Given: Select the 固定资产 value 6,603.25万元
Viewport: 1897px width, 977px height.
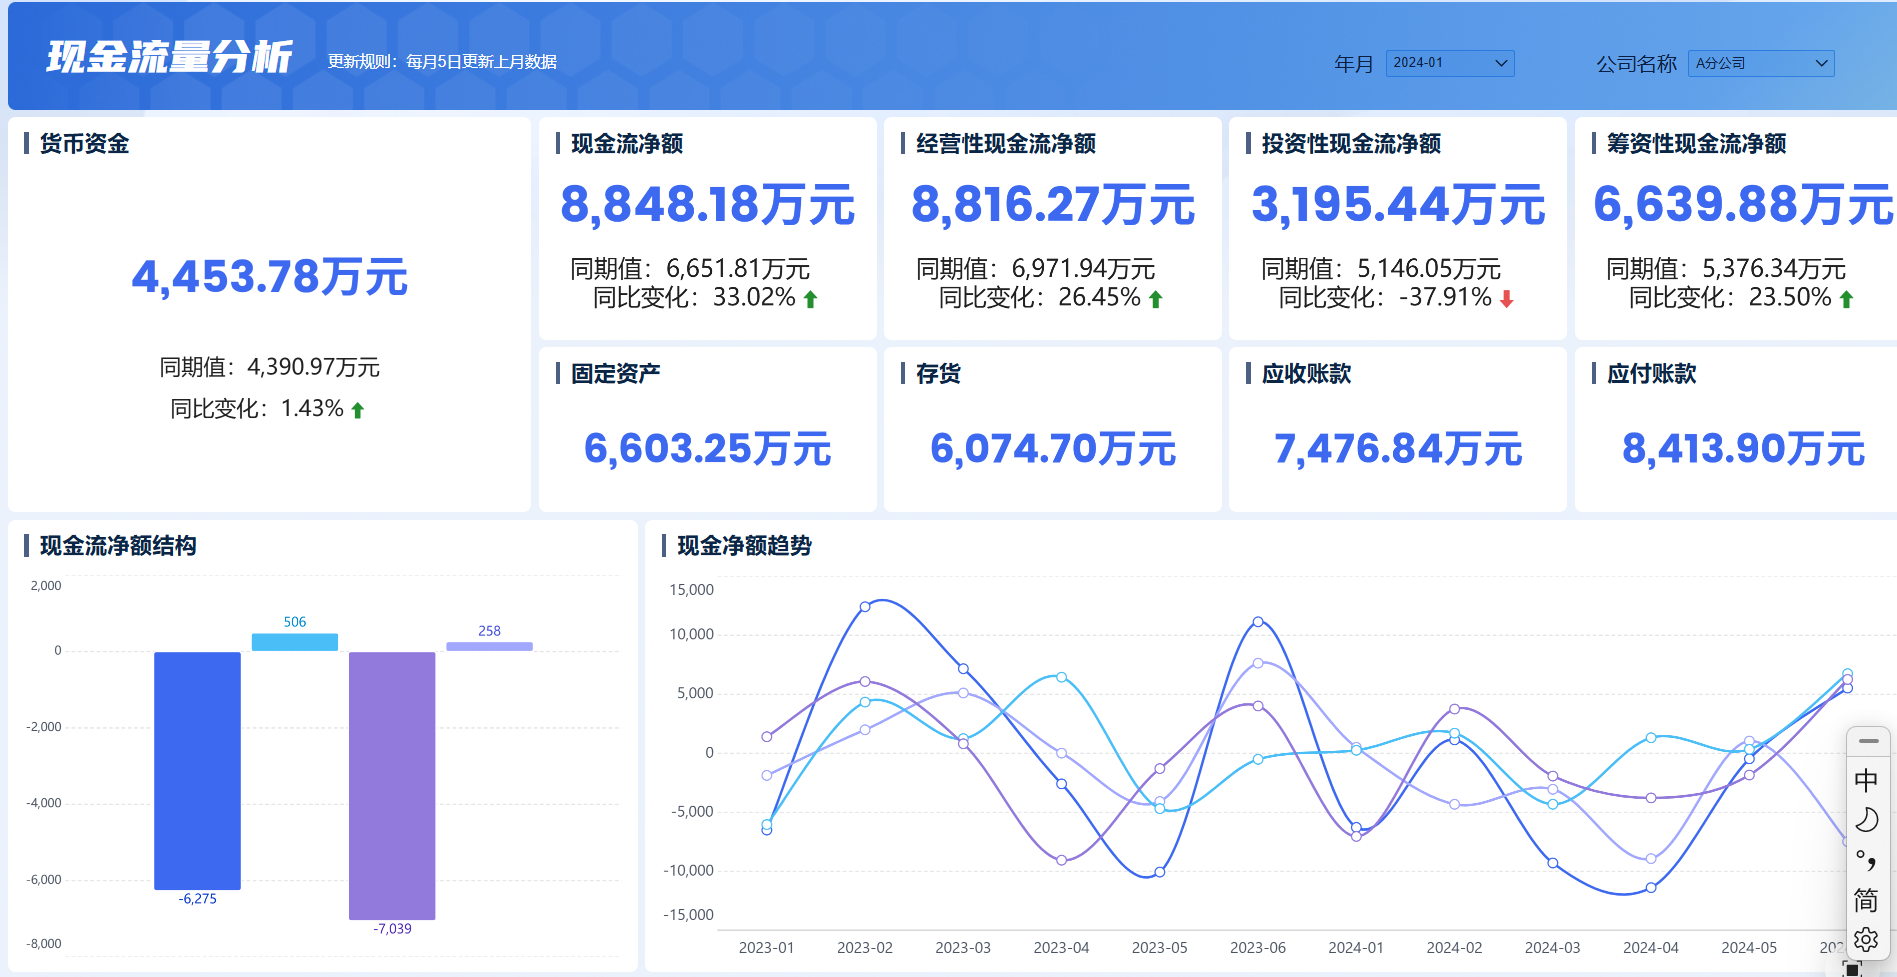Looking at the screenshot, I should click(707, 449).
